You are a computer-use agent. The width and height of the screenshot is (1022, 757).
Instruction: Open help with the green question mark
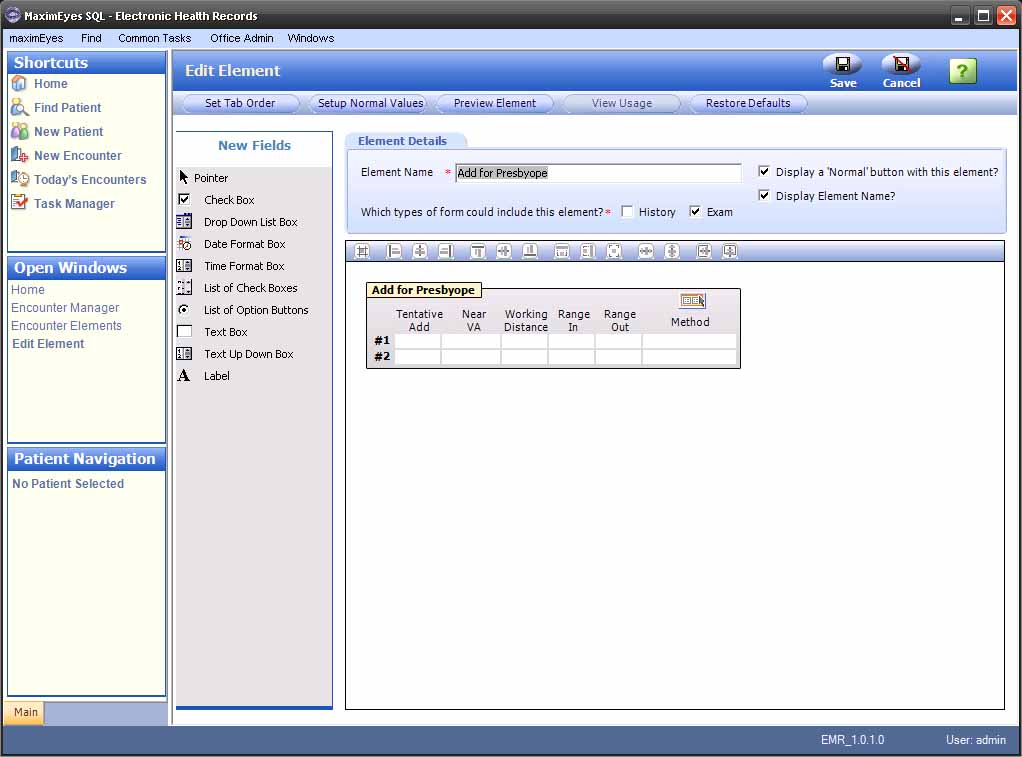[963, 70]
